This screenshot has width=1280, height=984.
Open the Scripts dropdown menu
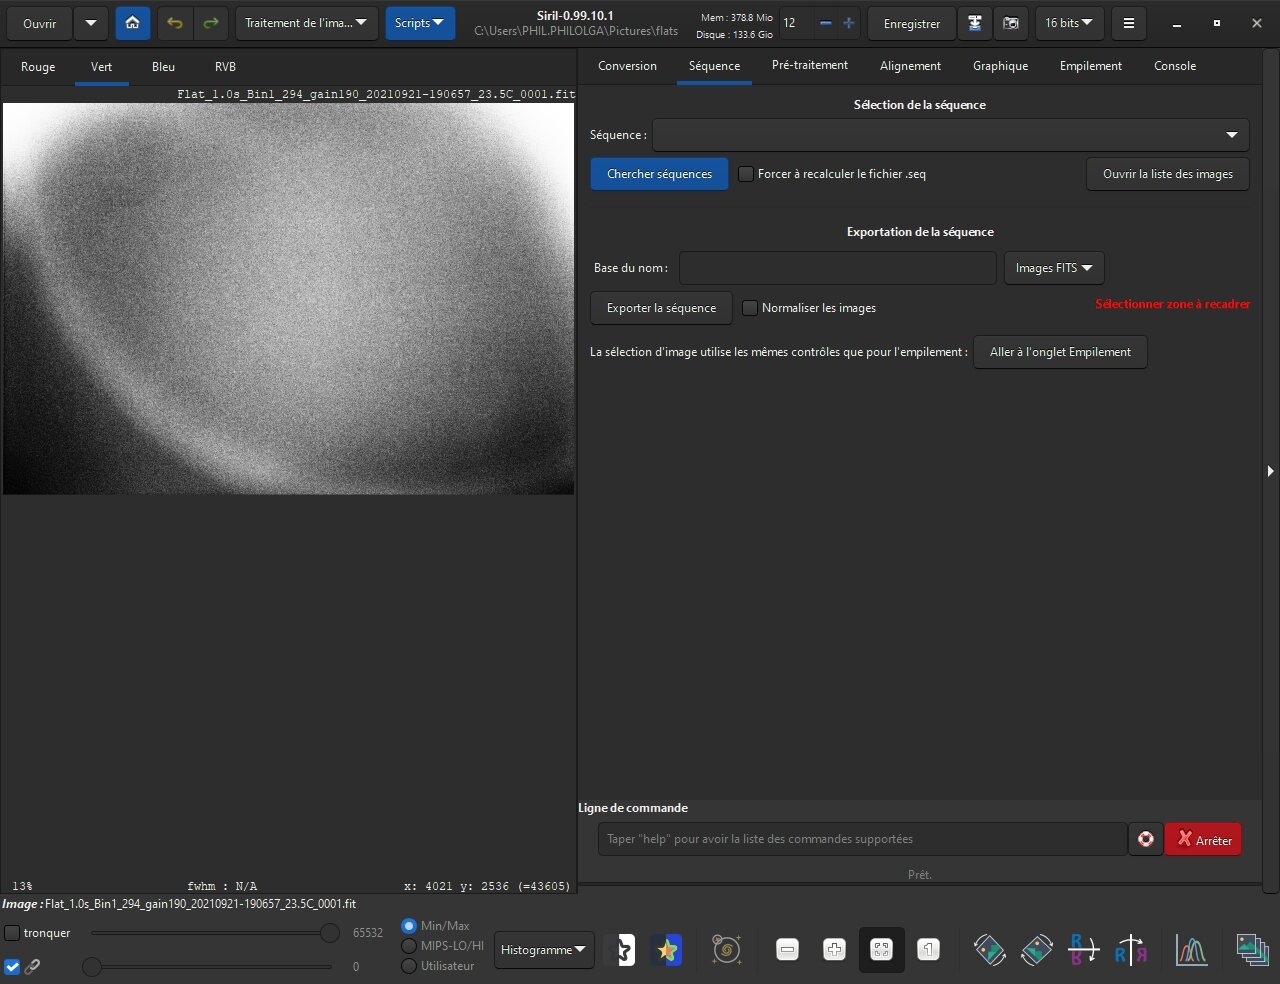pyautogui.click(x=419, y=23)
